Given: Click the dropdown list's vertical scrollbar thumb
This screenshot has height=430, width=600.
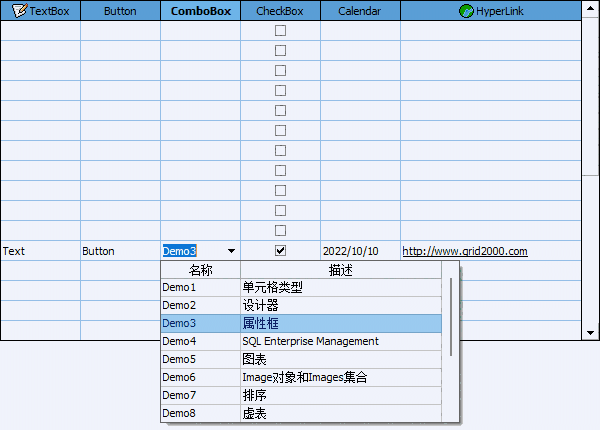Looking at the screenshot, I should tap(451, 315).
